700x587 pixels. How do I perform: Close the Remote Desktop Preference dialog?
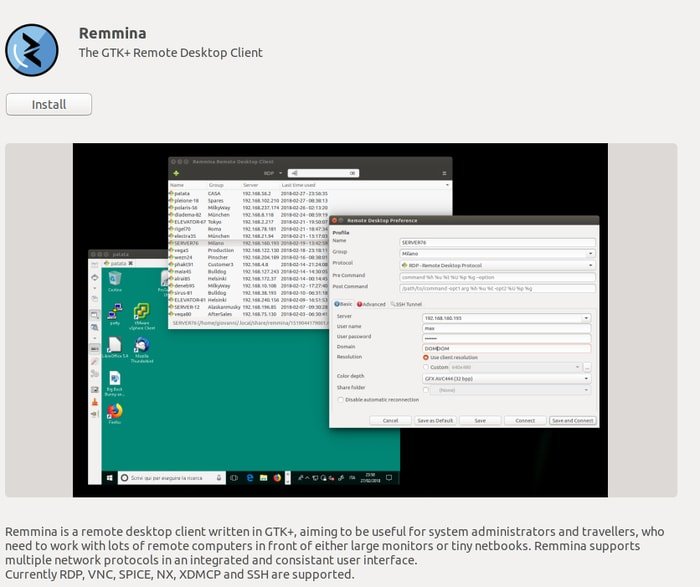pos(334,221)
